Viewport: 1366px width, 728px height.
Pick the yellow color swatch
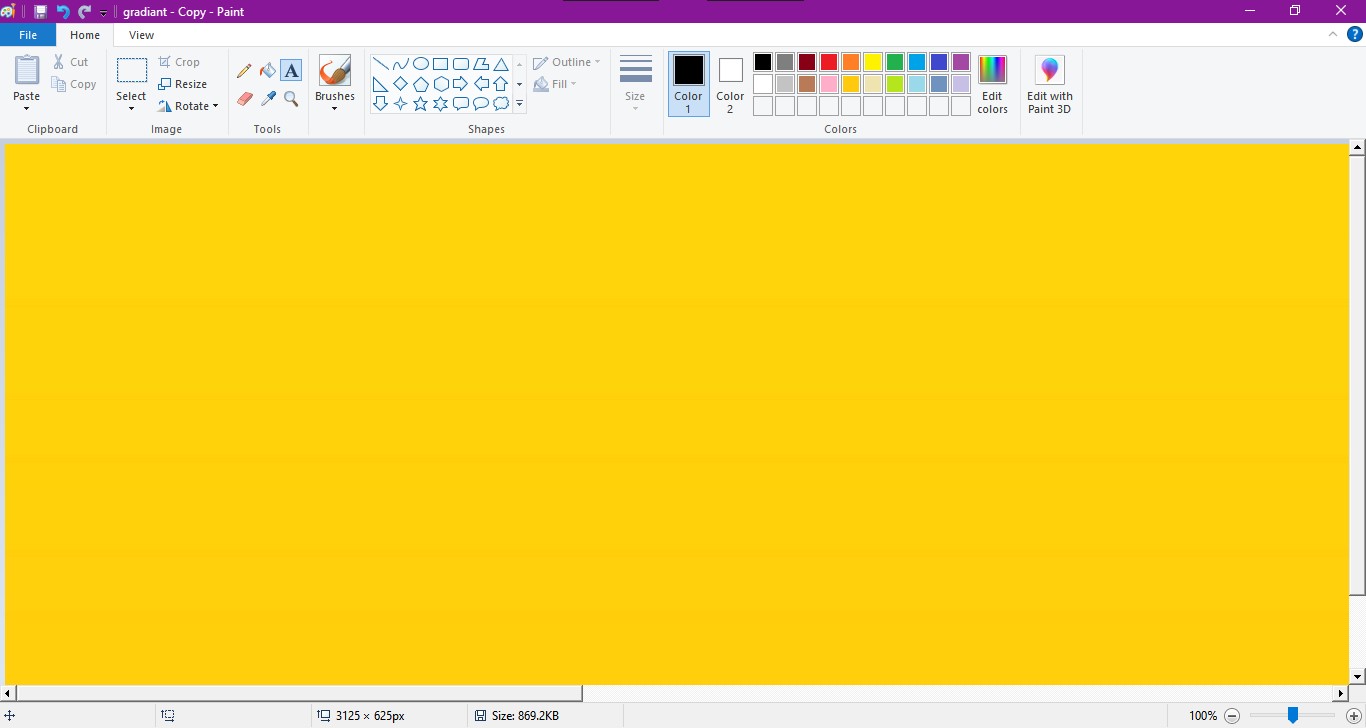[x=873, y=62]
